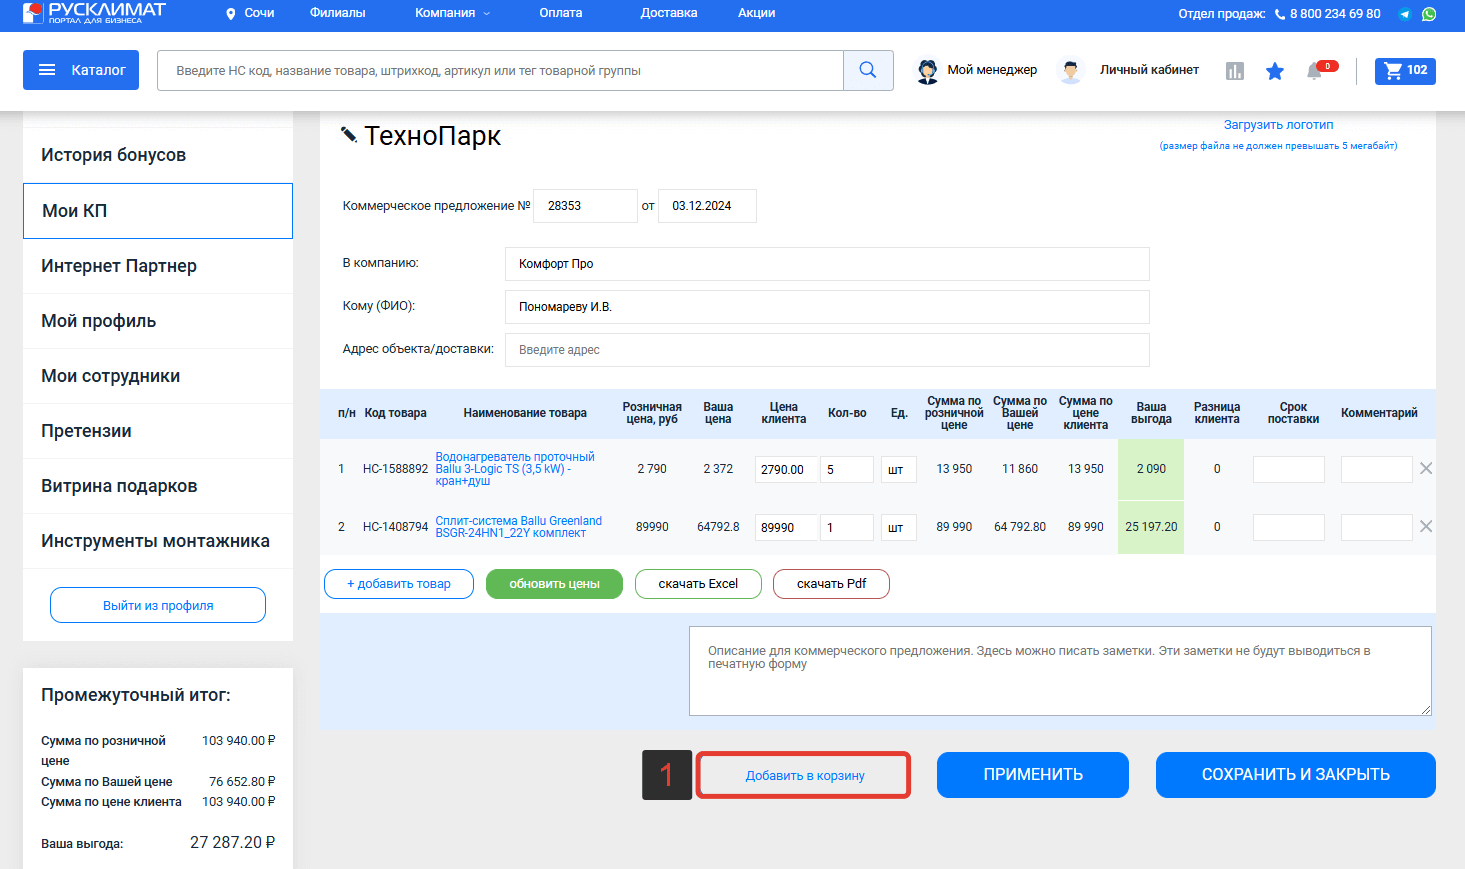1465x869 pixels.
Task: Select Мои КП in sidebar
Action: [158, 211]
